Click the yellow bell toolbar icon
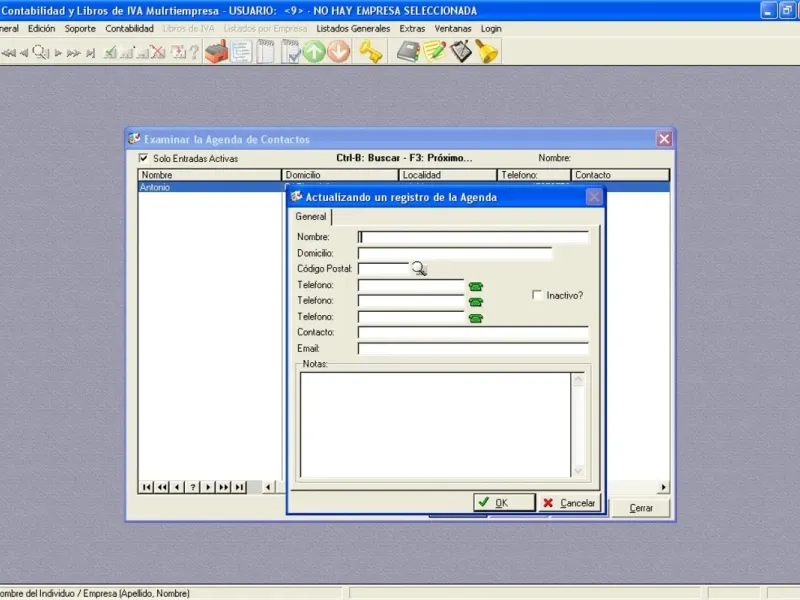 click(x=487, y=52)
